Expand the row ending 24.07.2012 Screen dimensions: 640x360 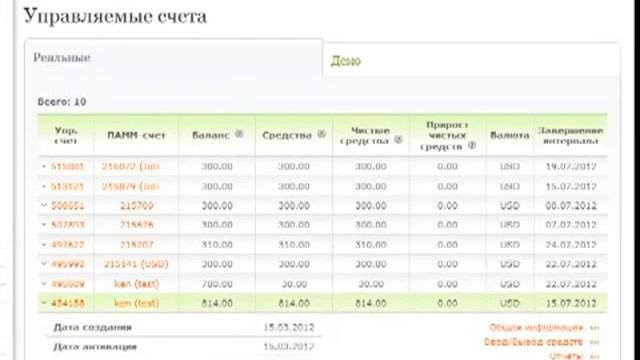[44, 244]
